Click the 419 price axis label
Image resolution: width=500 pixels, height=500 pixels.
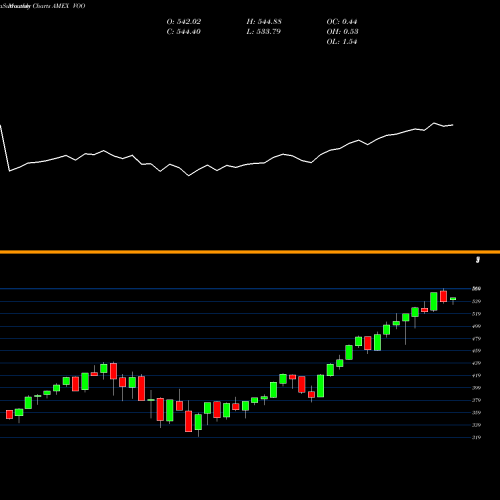(x=477, y=376)
